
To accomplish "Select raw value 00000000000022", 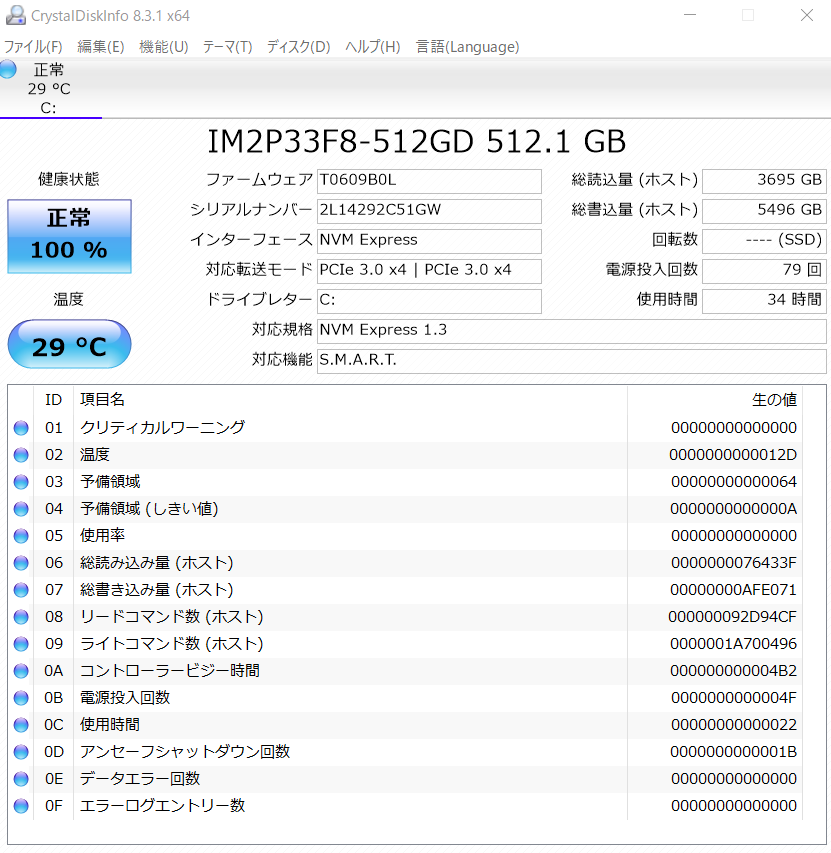I will click(x=734, y=725).
